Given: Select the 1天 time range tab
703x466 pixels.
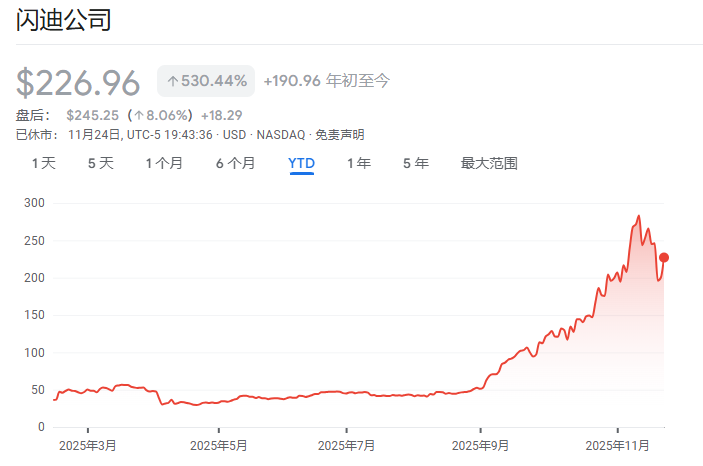Looking at the screenshot, I should pyautogui.click(x=44, y=163).
